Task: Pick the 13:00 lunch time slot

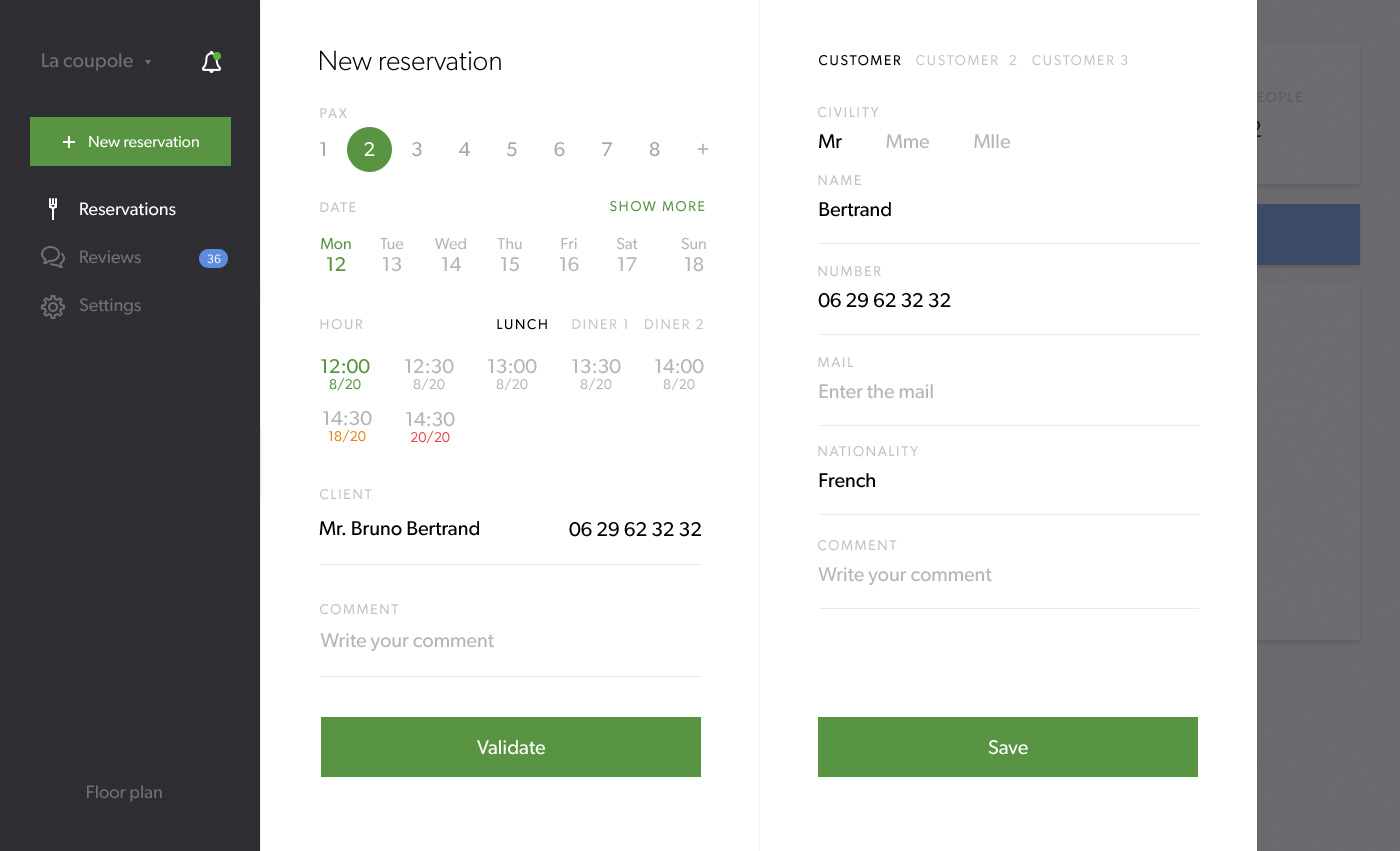Action: tap(512, 373)
